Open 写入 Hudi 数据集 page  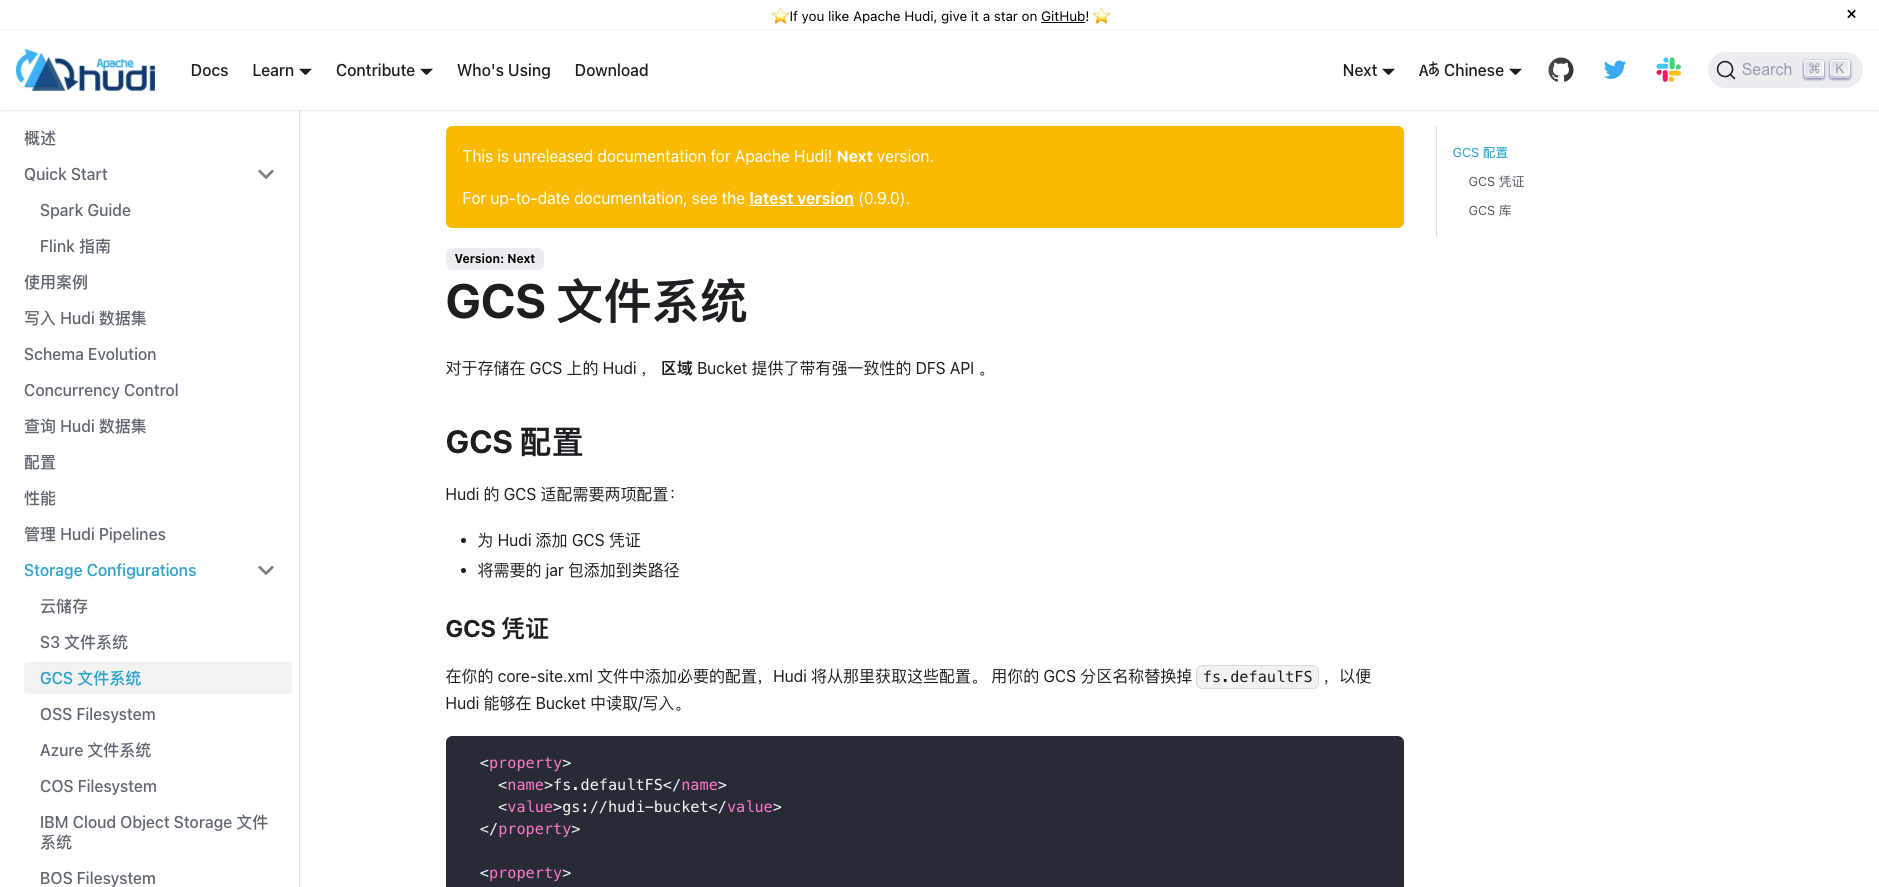click(85, 318)
